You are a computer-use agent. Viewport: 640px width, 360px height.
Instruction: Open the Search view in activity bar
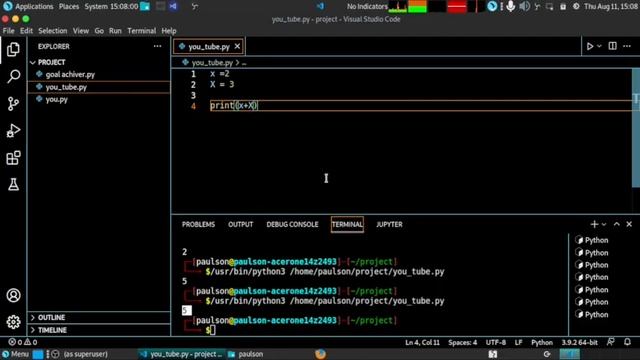(13, 76)
